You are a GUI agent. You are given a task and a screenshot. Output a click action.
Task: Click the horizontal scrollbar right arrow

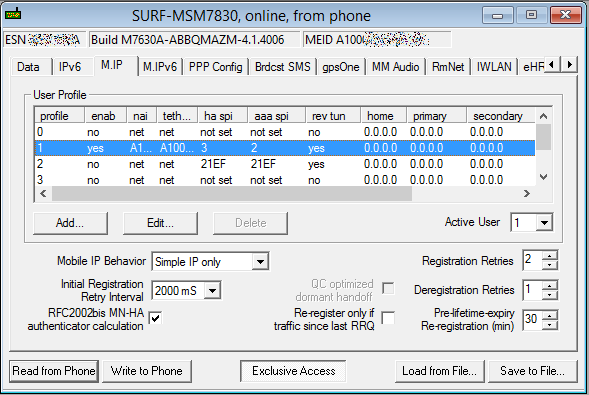point(527,193)
